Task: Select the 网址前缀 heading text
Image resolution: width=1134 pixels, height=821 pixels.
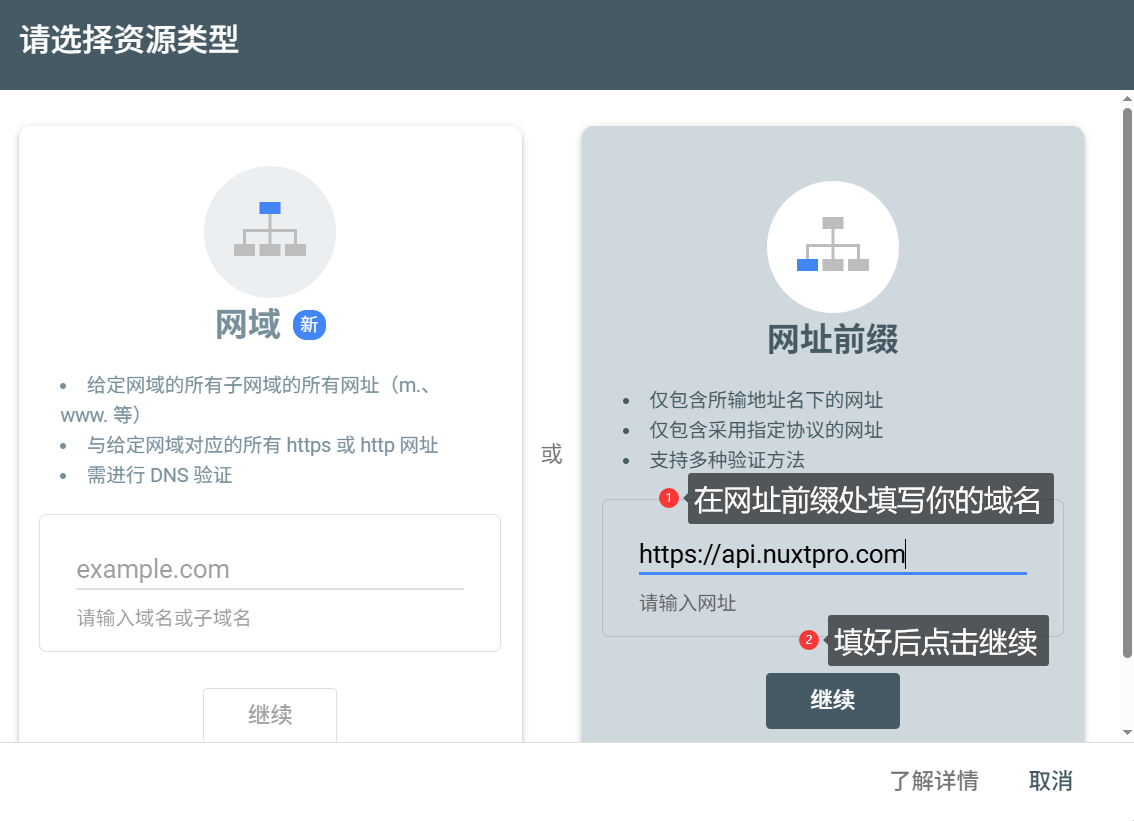Action: [x=832, y=340]
